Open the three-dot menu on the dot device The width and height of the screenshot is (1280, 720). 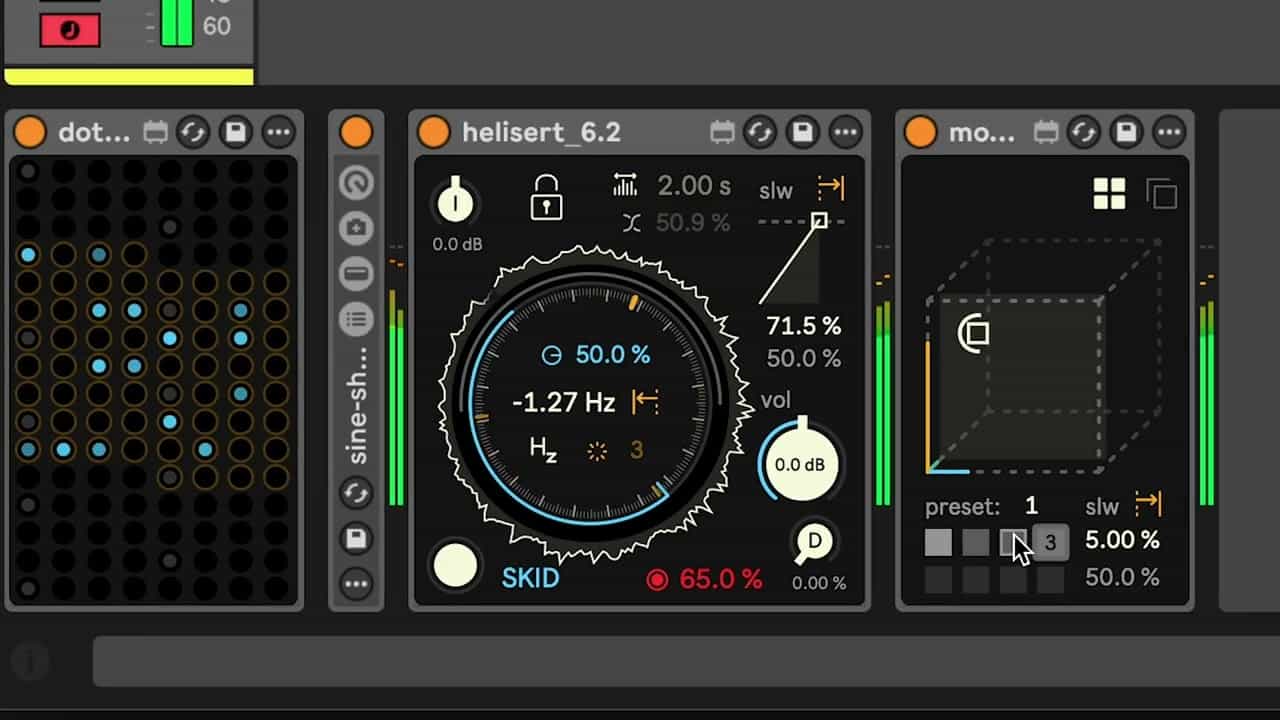coord(279,132)
